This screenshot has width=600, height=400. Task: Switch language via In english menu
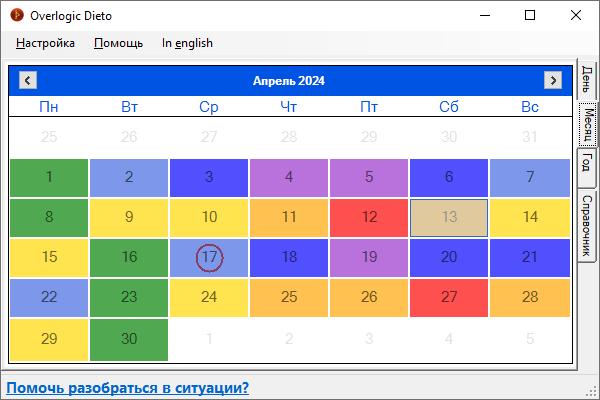[x=187, y=43]
